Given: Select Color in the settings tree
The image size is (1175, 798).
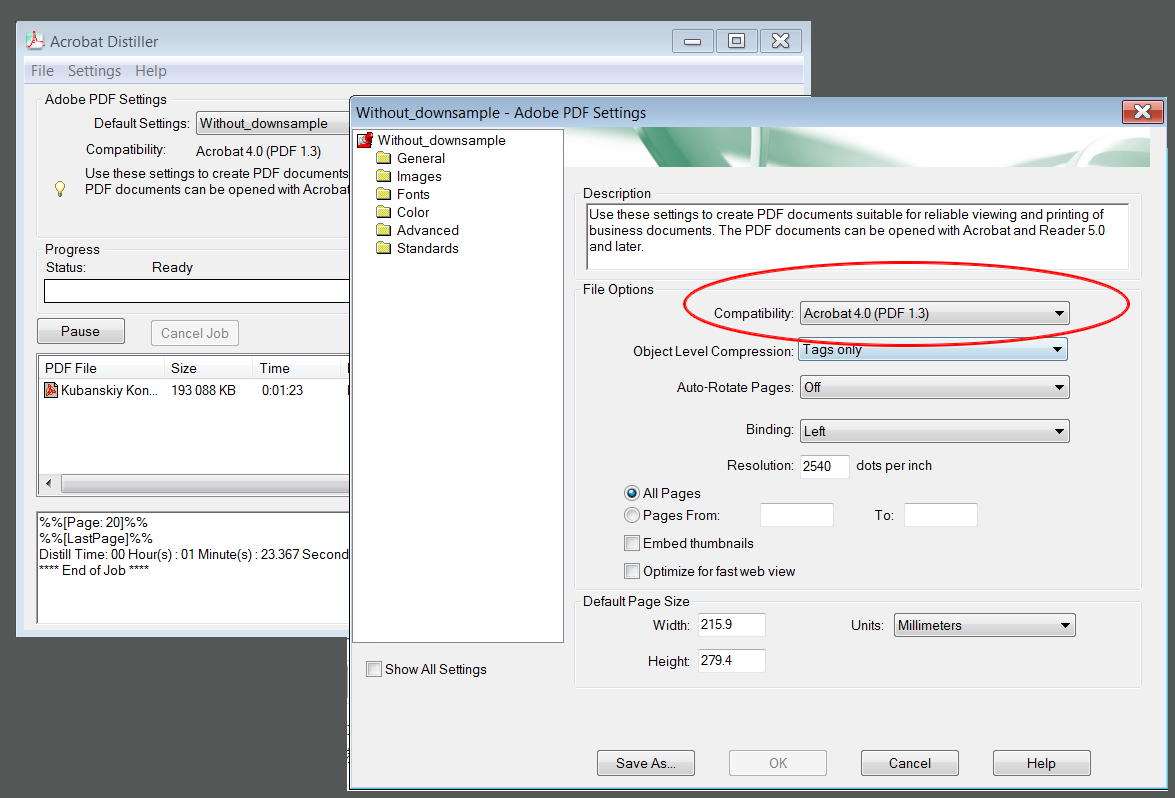Looking at the screenshot, I should [413, 212].
